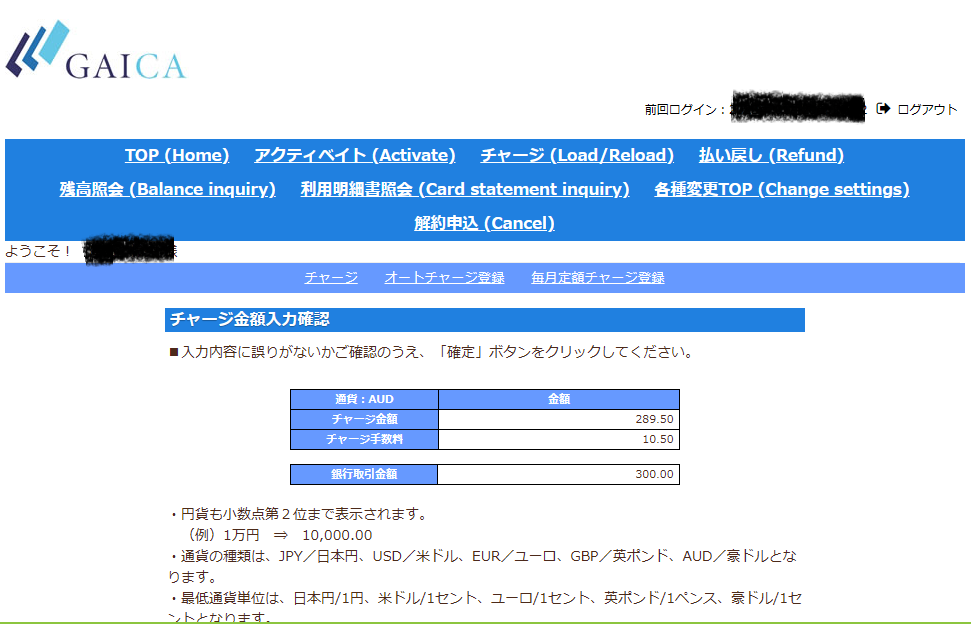
Task: Click the example value 10,000.00
Action: coord(337,535)
